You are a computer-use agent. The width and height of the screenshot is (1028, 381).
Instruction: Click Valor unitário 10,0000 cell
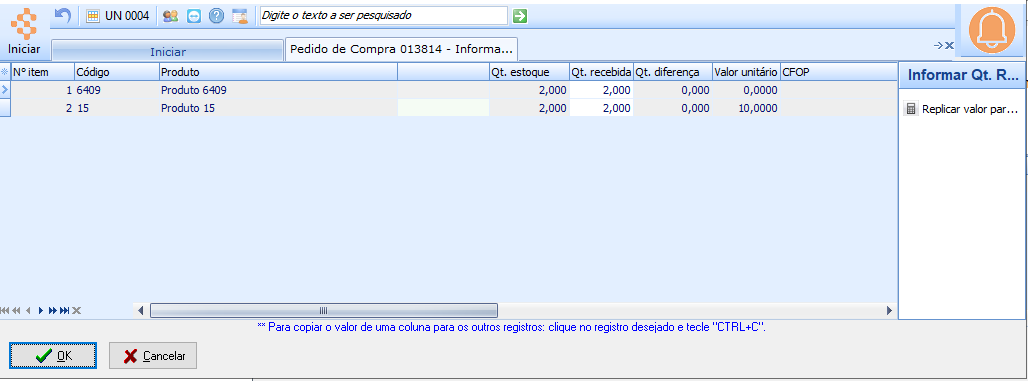(x=746, y=108)
